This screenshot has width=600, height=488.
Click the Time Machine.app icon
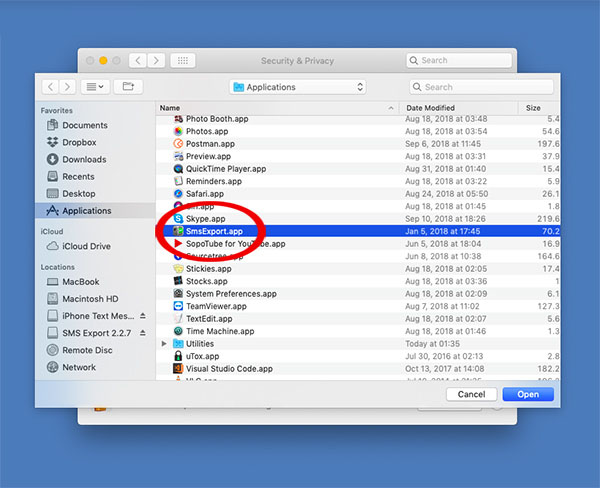[178, 331]
